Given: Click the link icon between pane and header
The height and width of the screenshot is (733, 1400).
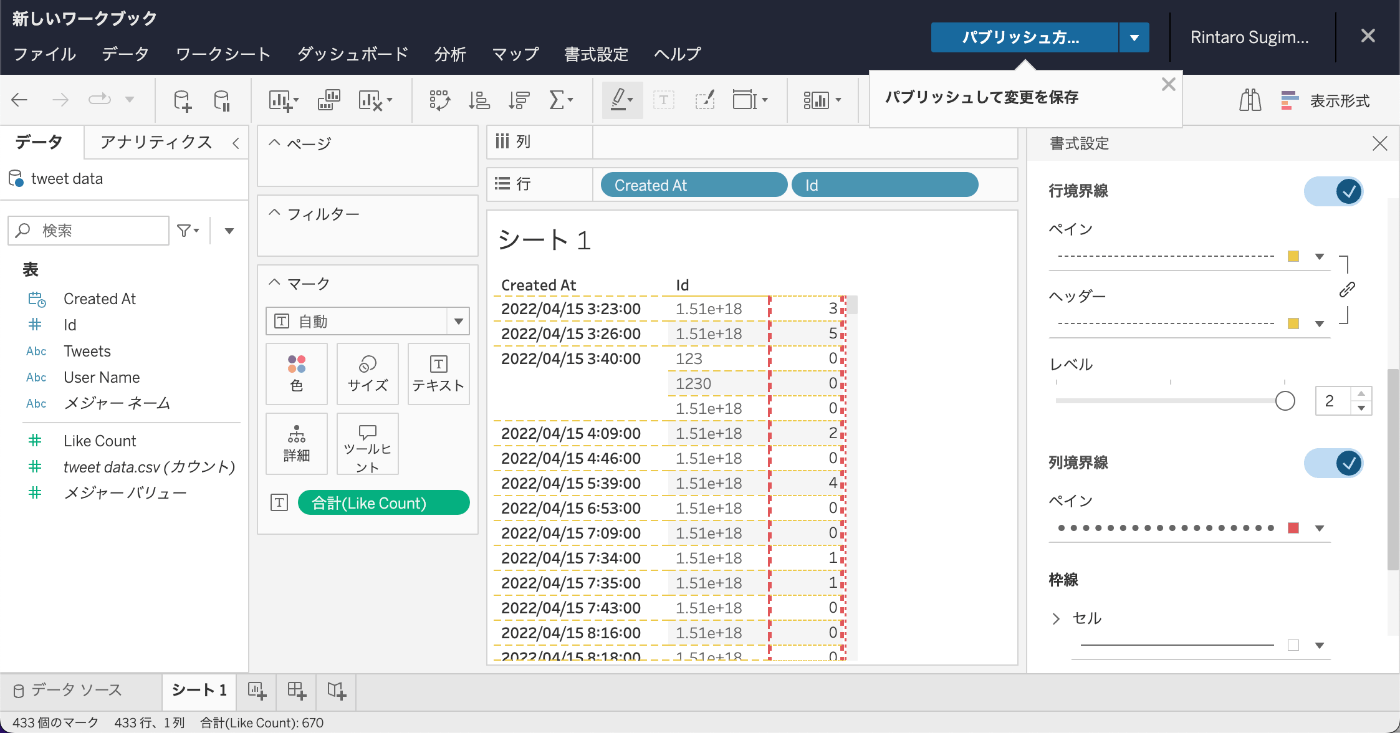Looking at the screenshot, I should coord(1347,290).
